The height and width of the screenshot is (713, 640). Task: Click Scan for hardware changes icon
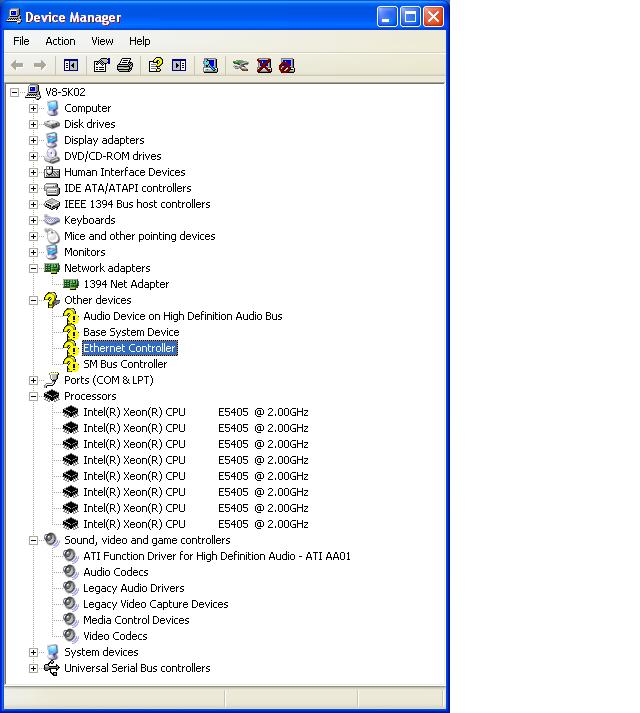pos(210,66)
